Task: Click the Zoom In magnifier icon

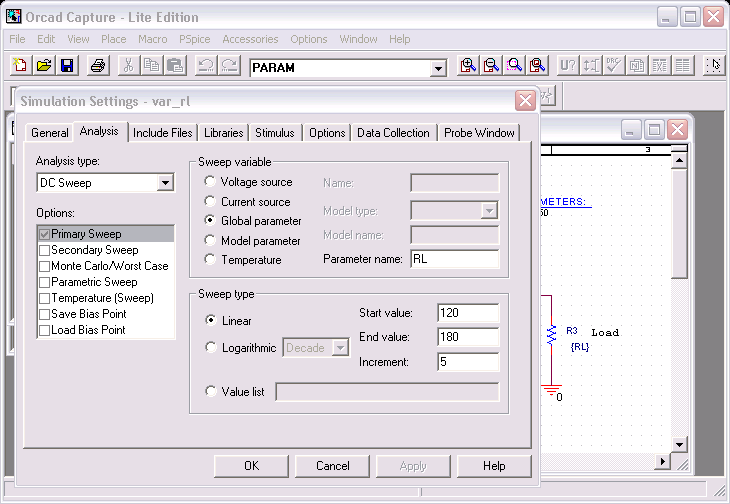Action: point(468,66)
